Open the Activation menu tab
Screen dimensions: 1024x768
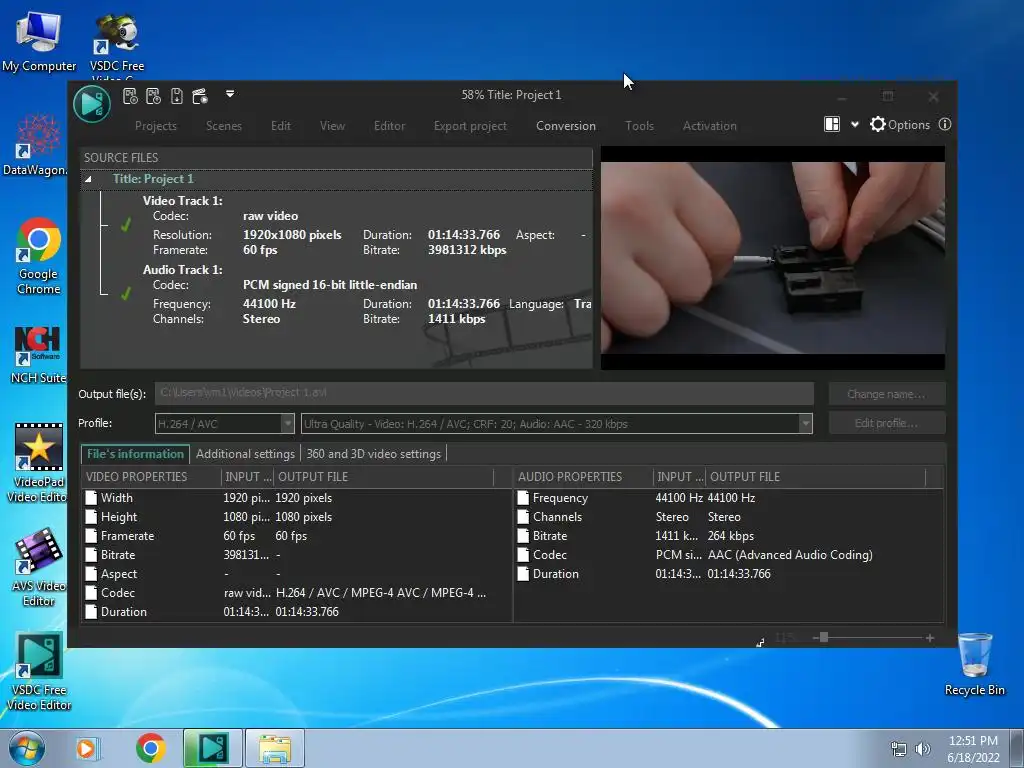710,125
